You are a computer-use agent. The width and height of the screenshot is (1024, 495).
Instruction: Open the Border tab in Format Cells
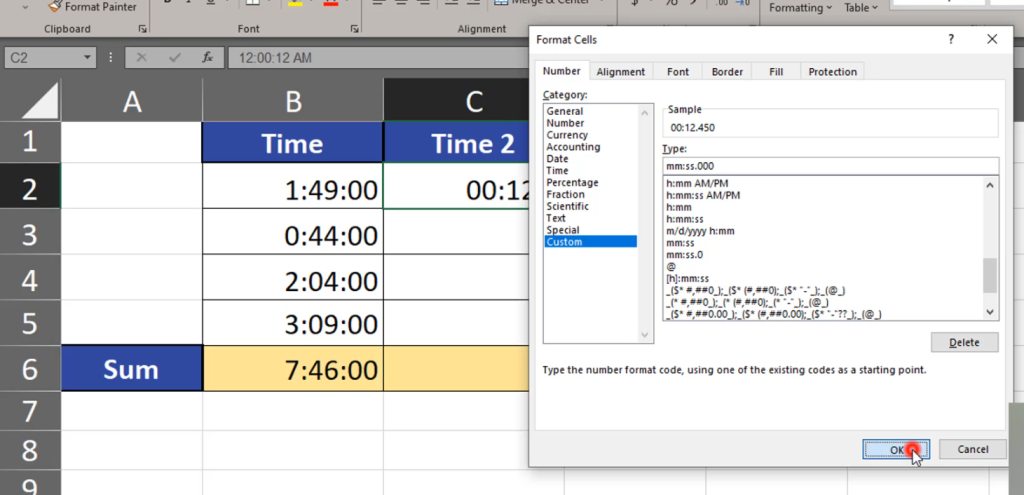pyautogui.click(x=727, y=72)
